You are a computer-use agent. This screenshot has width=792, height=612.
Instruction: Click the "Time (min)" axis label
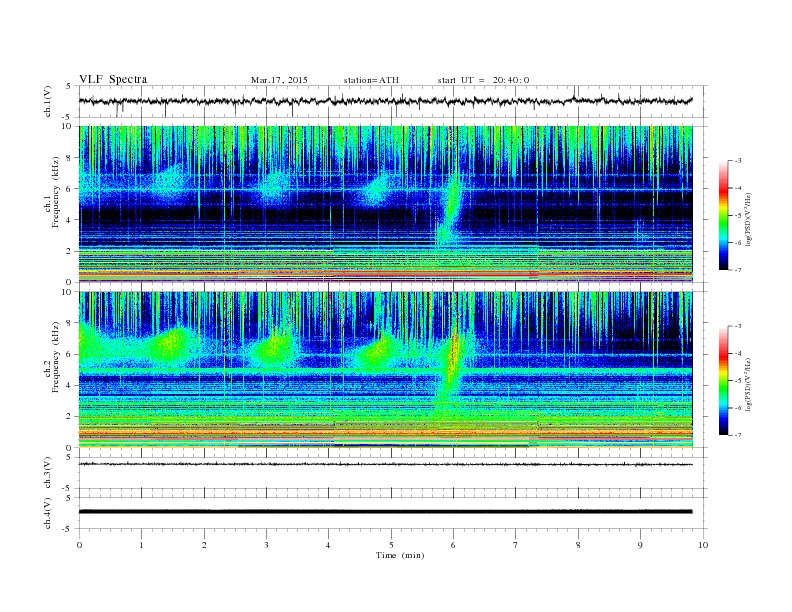400,555
